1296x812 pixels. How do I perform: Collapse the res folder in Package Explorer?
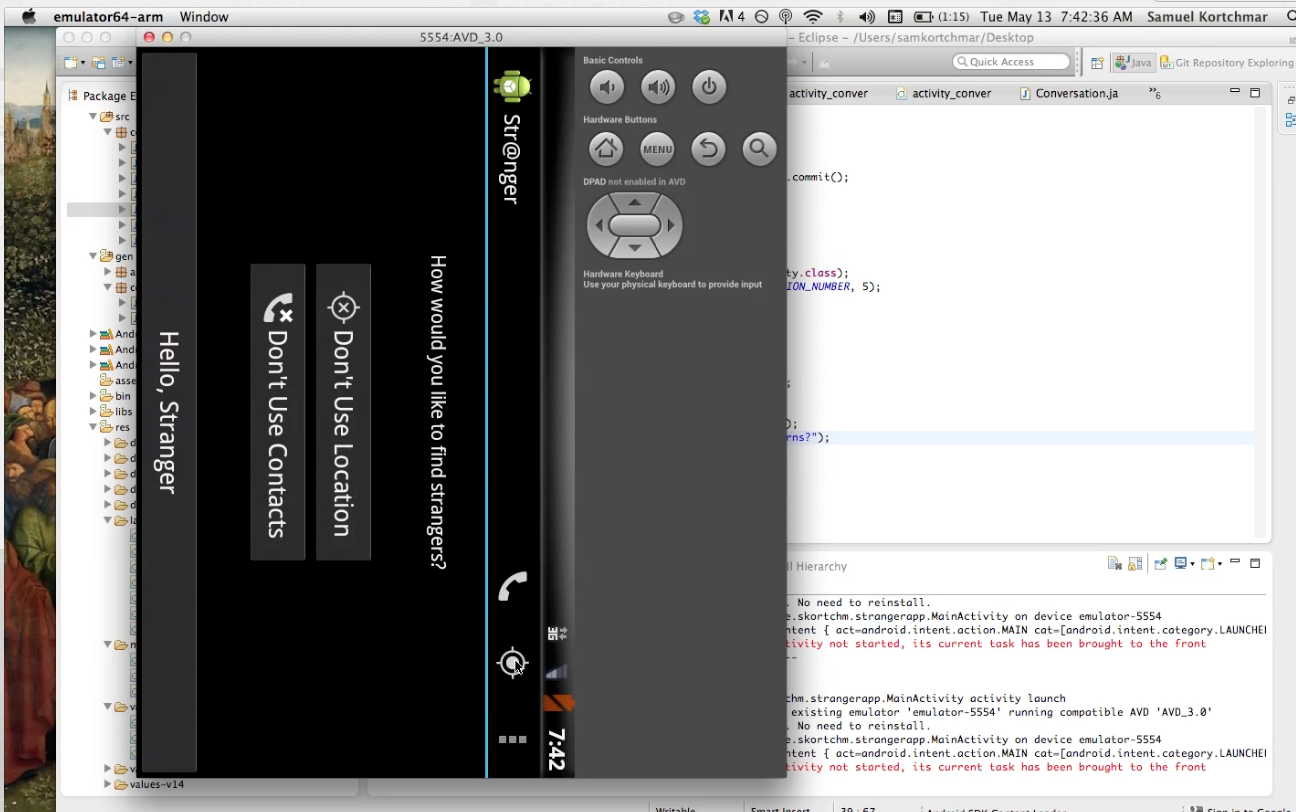pos(93,427)
